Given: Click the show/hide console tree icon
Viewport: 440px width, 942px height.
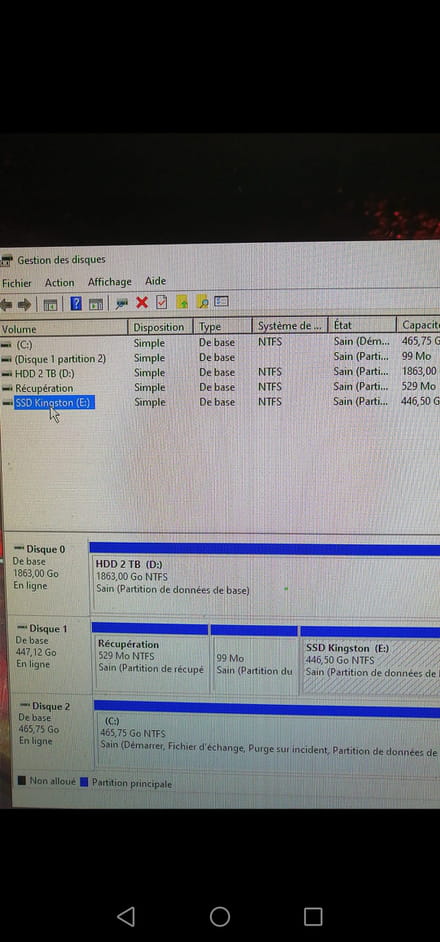Looking at the screenshot, I should pos(50,305).
